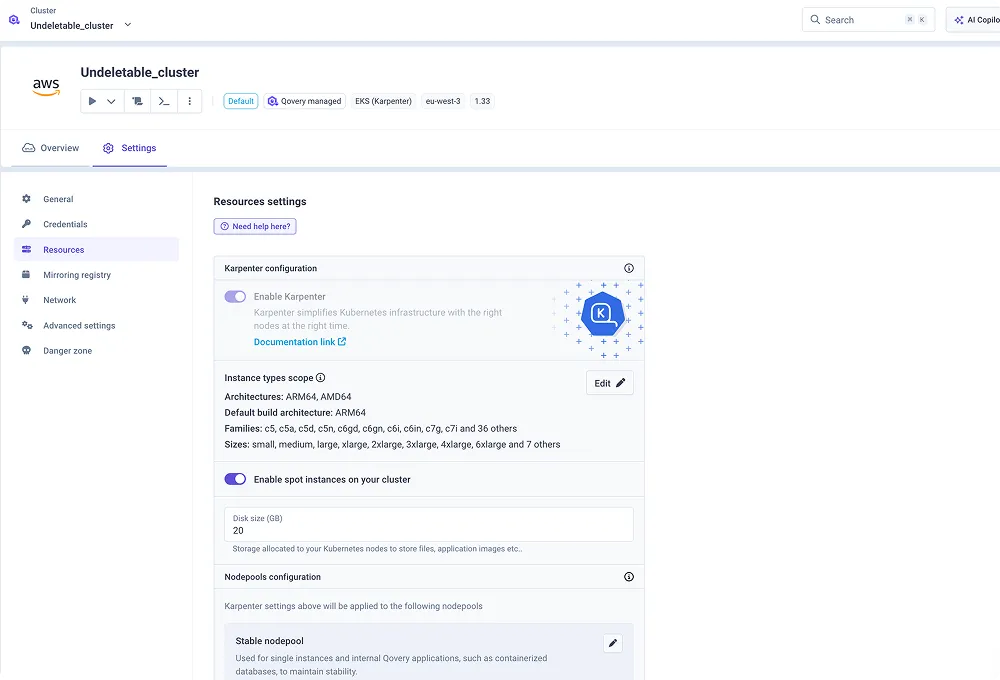Click the Families list text
Viewport: 1000px width, 680px height.
pos(371,429)
